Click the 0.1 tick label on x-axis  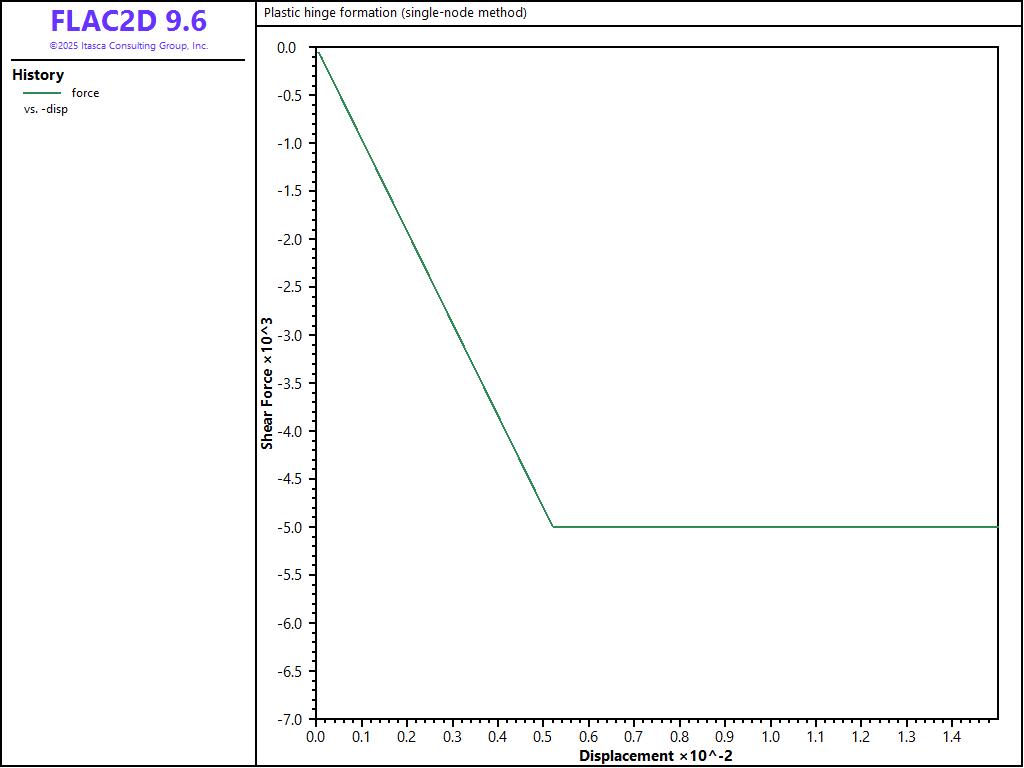[x=361, y=737]
